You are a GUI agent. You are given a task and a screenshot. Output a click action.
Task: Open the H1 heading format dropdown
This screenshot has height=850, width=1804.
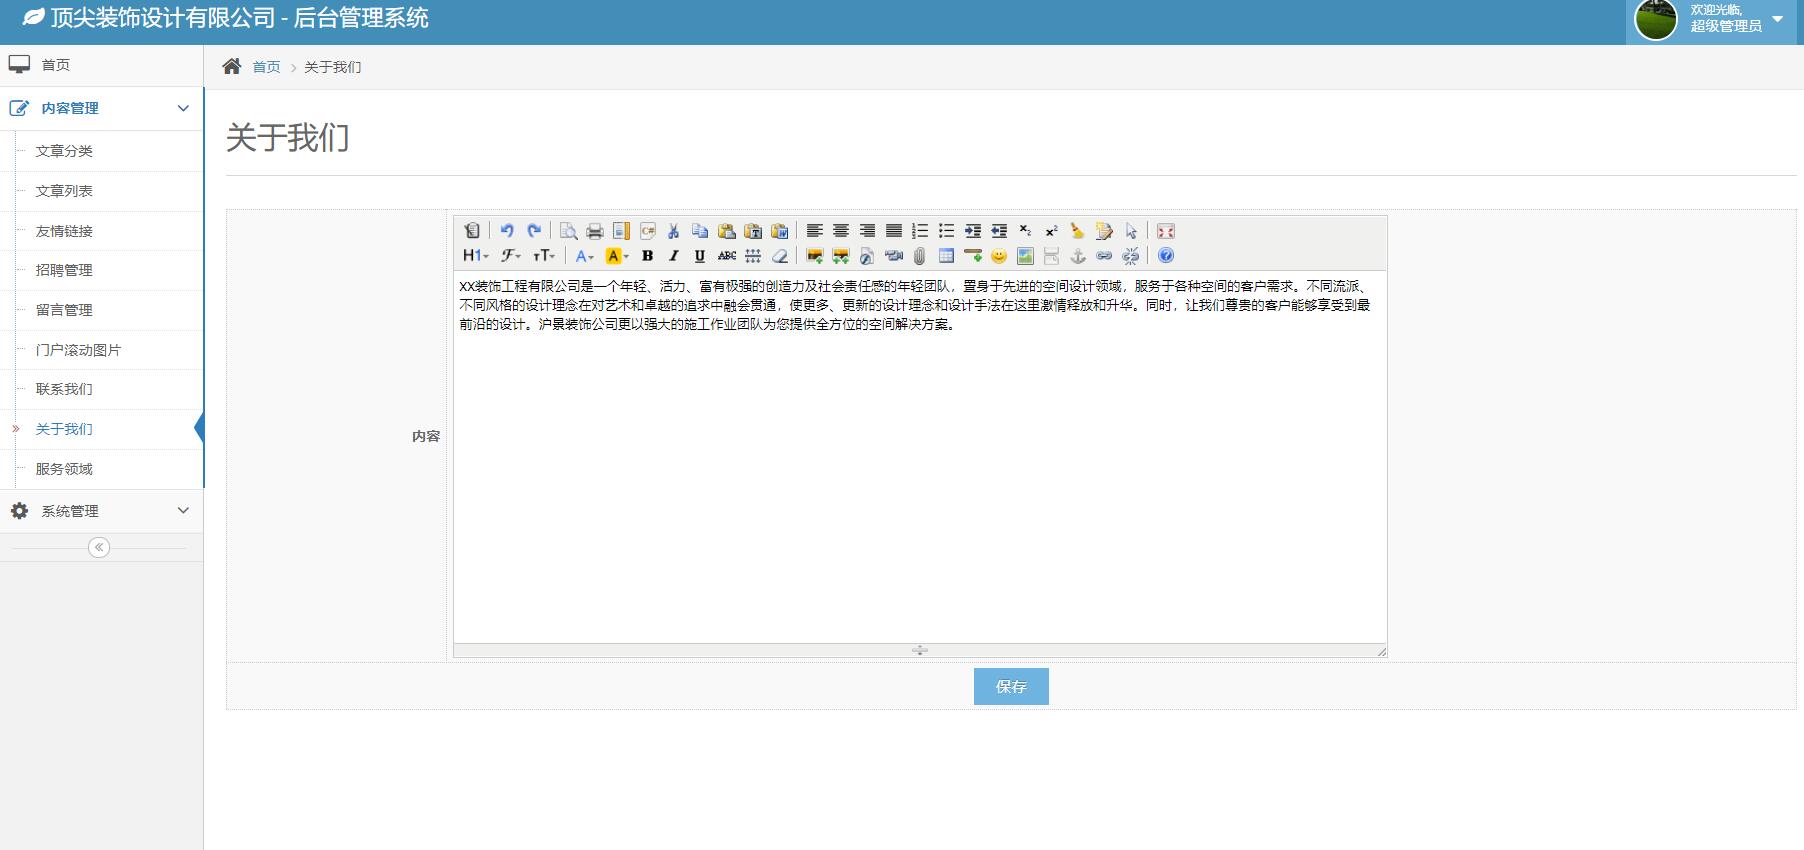click(476, 256)
